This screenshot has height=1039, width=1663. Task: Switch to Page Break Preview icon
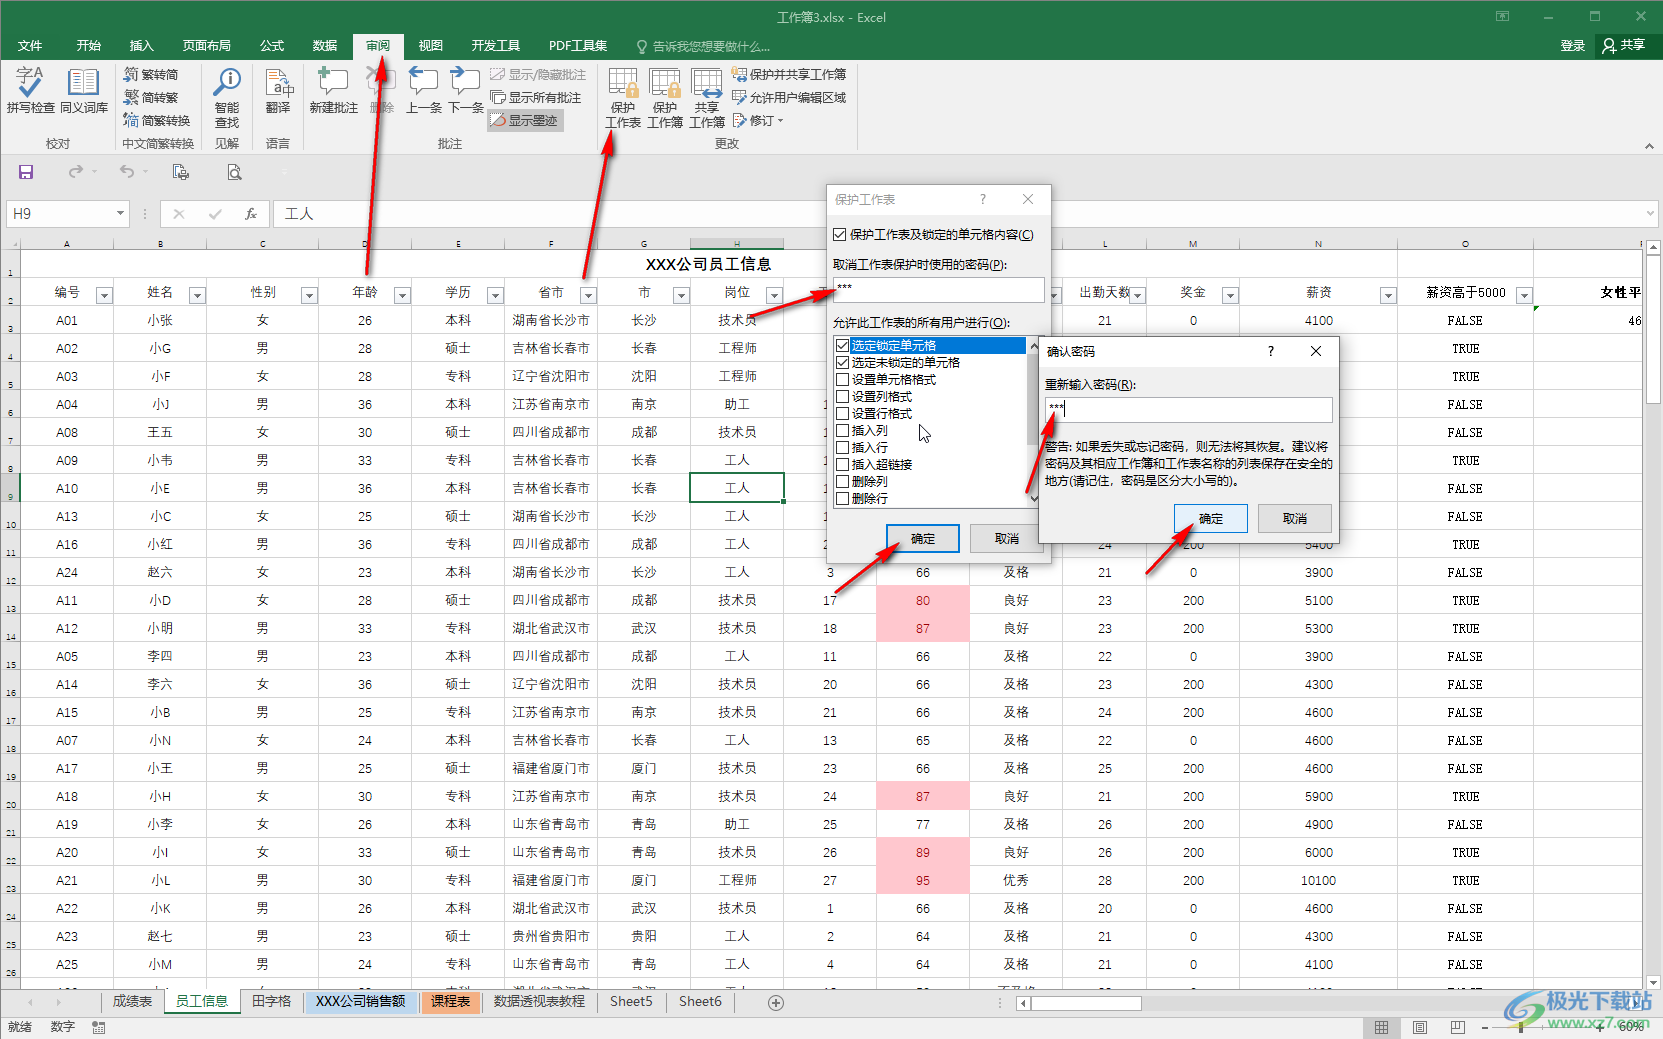(x=1458, y=1027)
